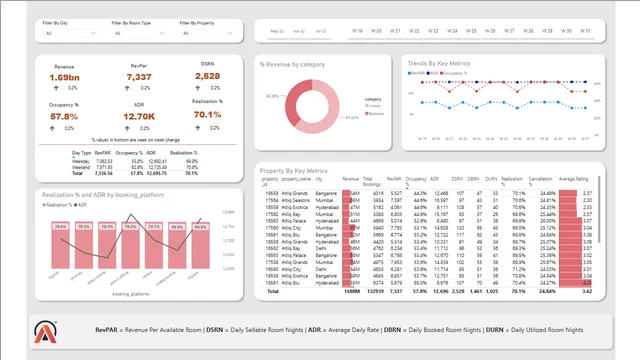Click the RevPAR legend marker in trends chart
This screenshot has width=640, height=360.
(409, 73)
